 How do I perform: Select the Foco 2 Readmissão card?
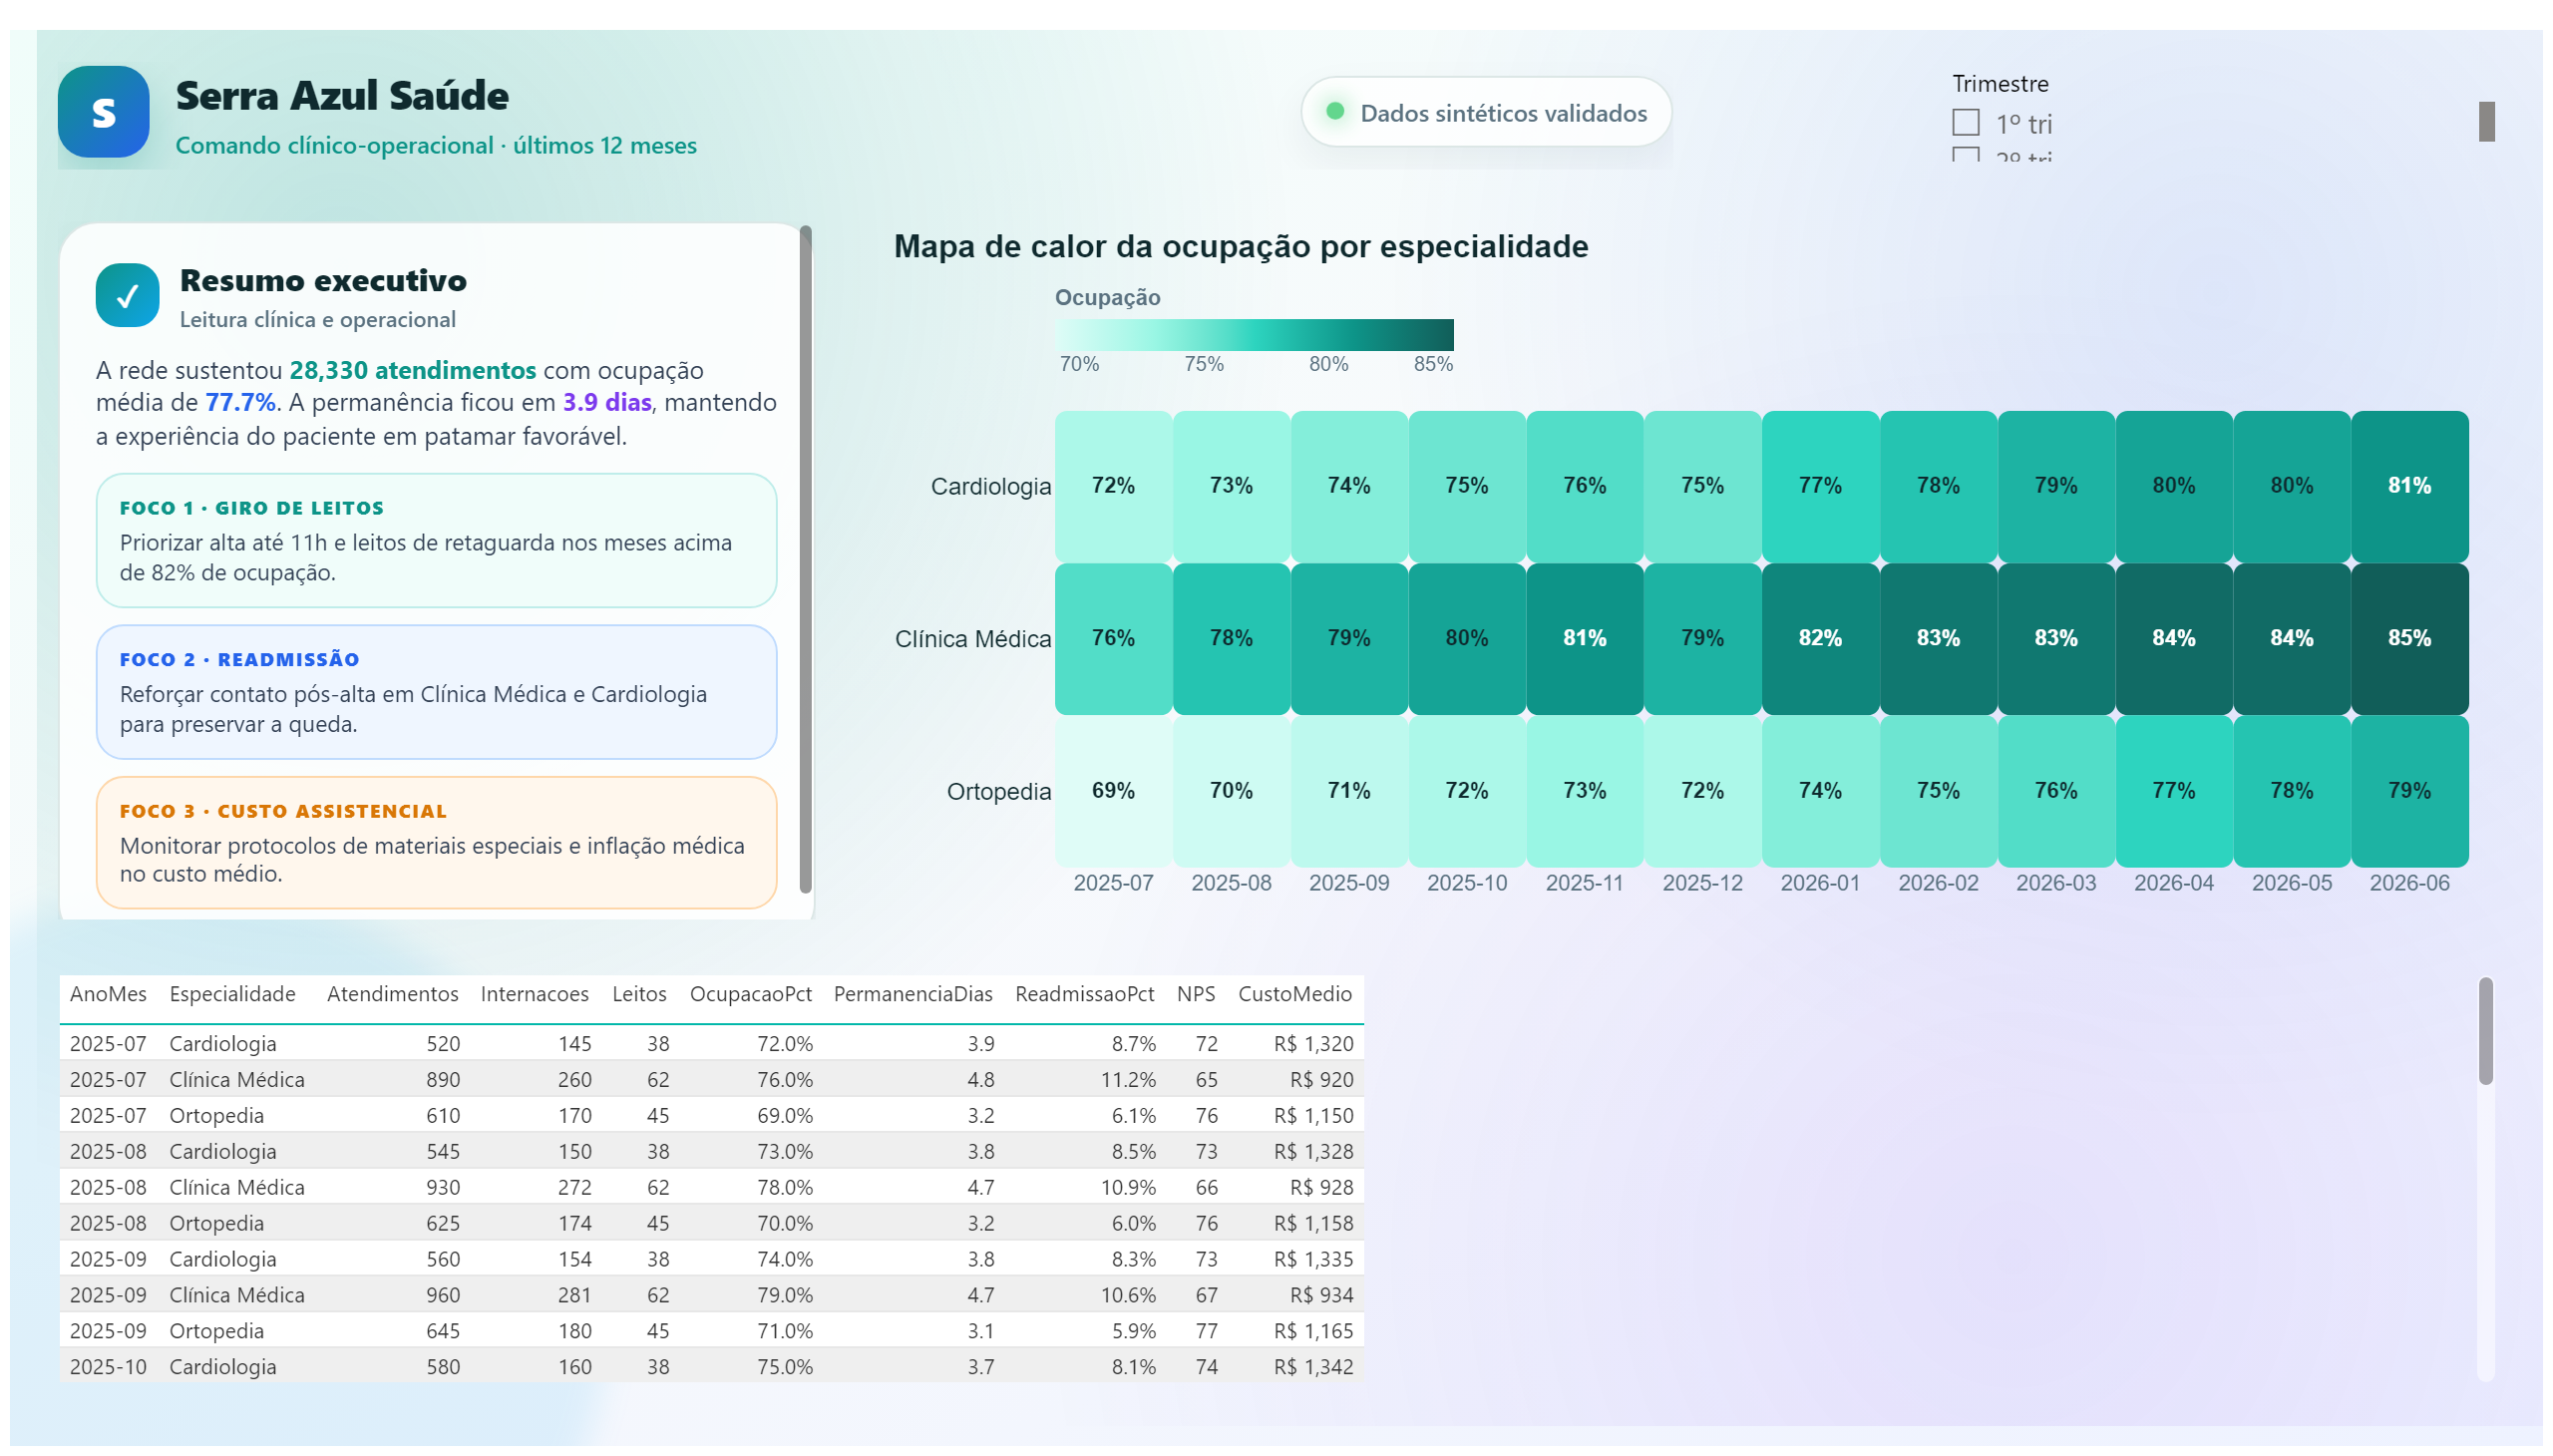(436, 692)
